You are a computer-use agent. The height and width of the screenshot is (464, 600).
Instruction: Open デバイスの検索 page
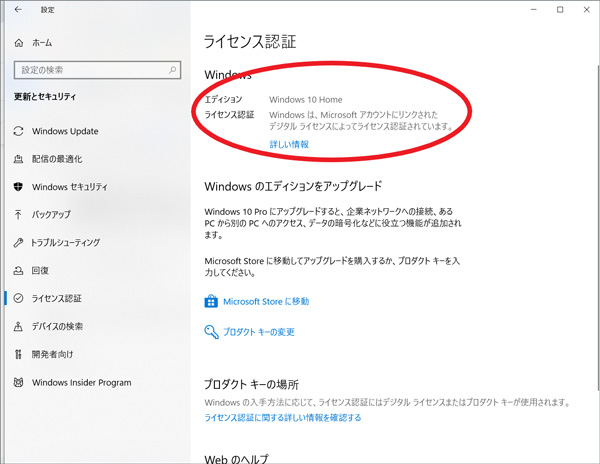57,326
